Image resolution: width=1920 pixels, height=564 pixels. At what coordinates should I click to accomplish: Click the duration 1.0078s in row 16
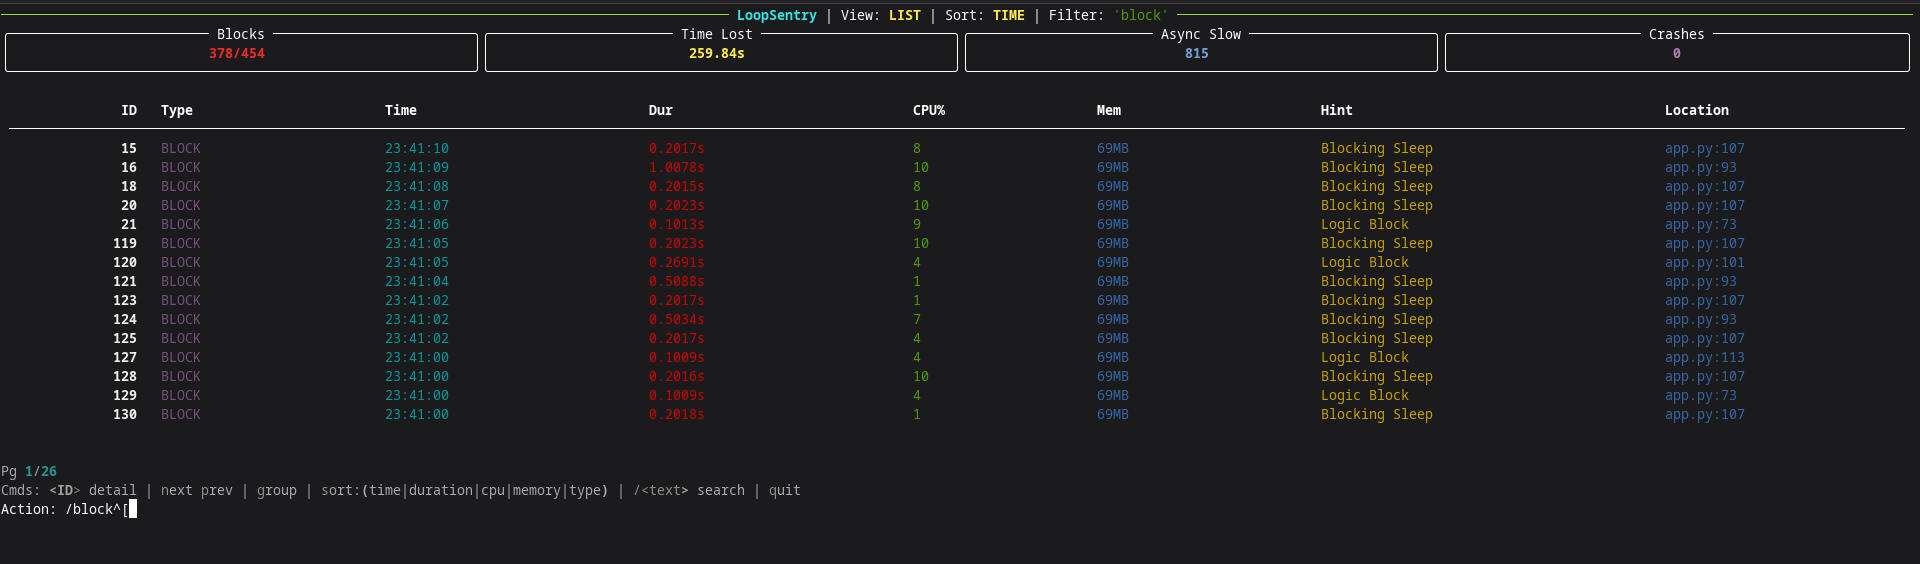(677, 168)
